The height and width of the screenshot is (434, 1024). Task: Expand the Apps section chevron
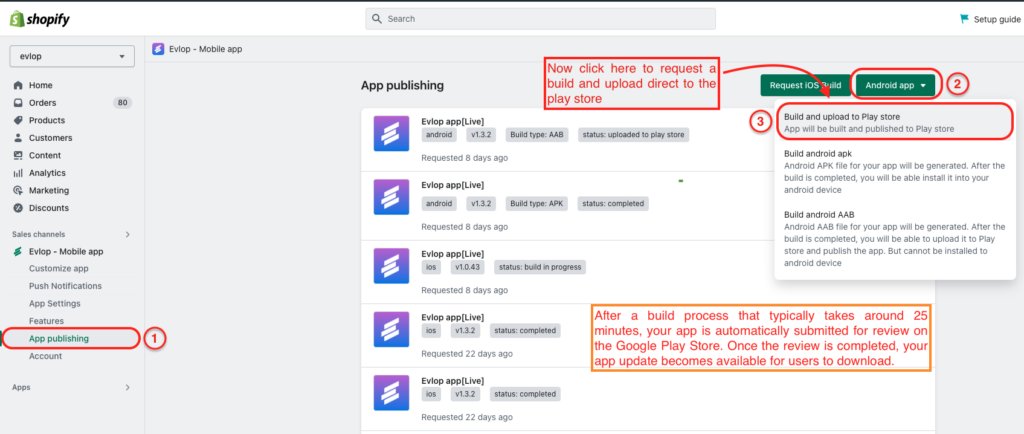(128, 388)
